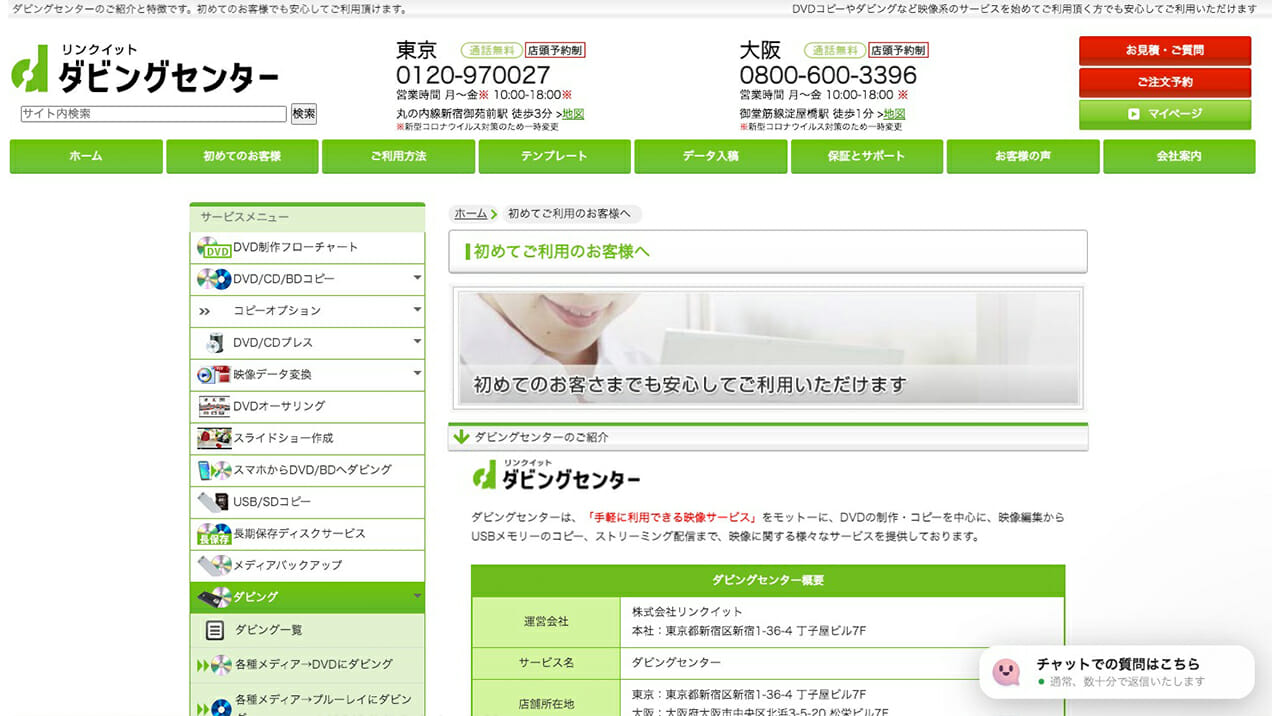This screenshot has height=716, width=1281.
Task: Open the ご利用方法 navigation tab
Action: pyautogui.click(x=398, y=157)
